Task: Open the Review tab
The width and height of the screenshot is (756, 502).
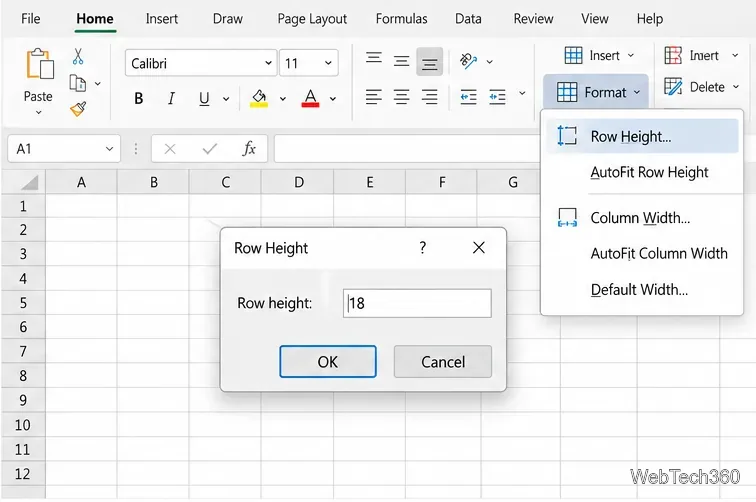Action: coord(533,19)
